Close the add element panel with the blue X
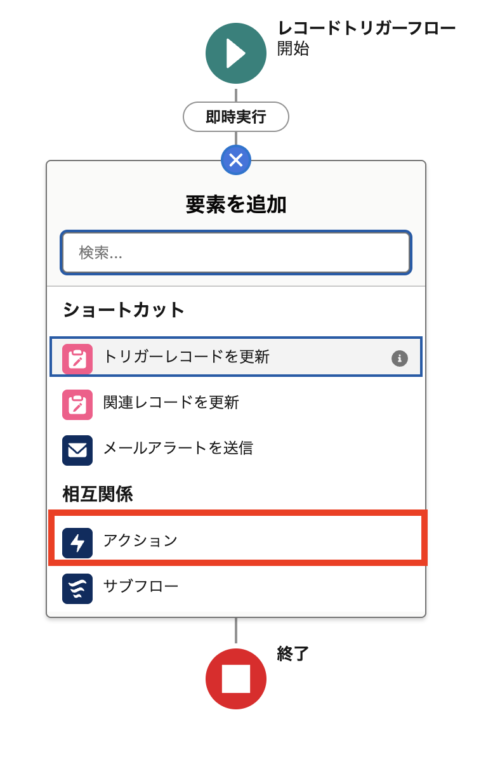The image size is (500, 769). [236, 160]
